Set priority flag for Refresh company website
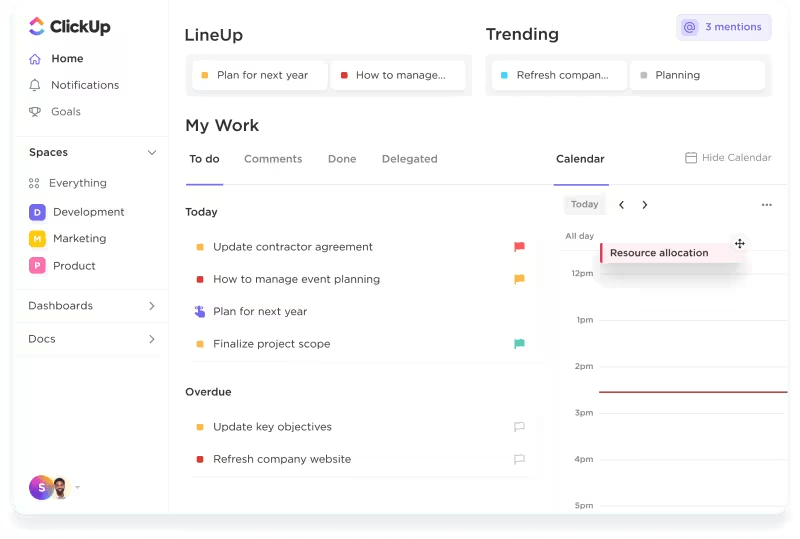The width and height of the screenshot is (800, 539). click(519, 459)
